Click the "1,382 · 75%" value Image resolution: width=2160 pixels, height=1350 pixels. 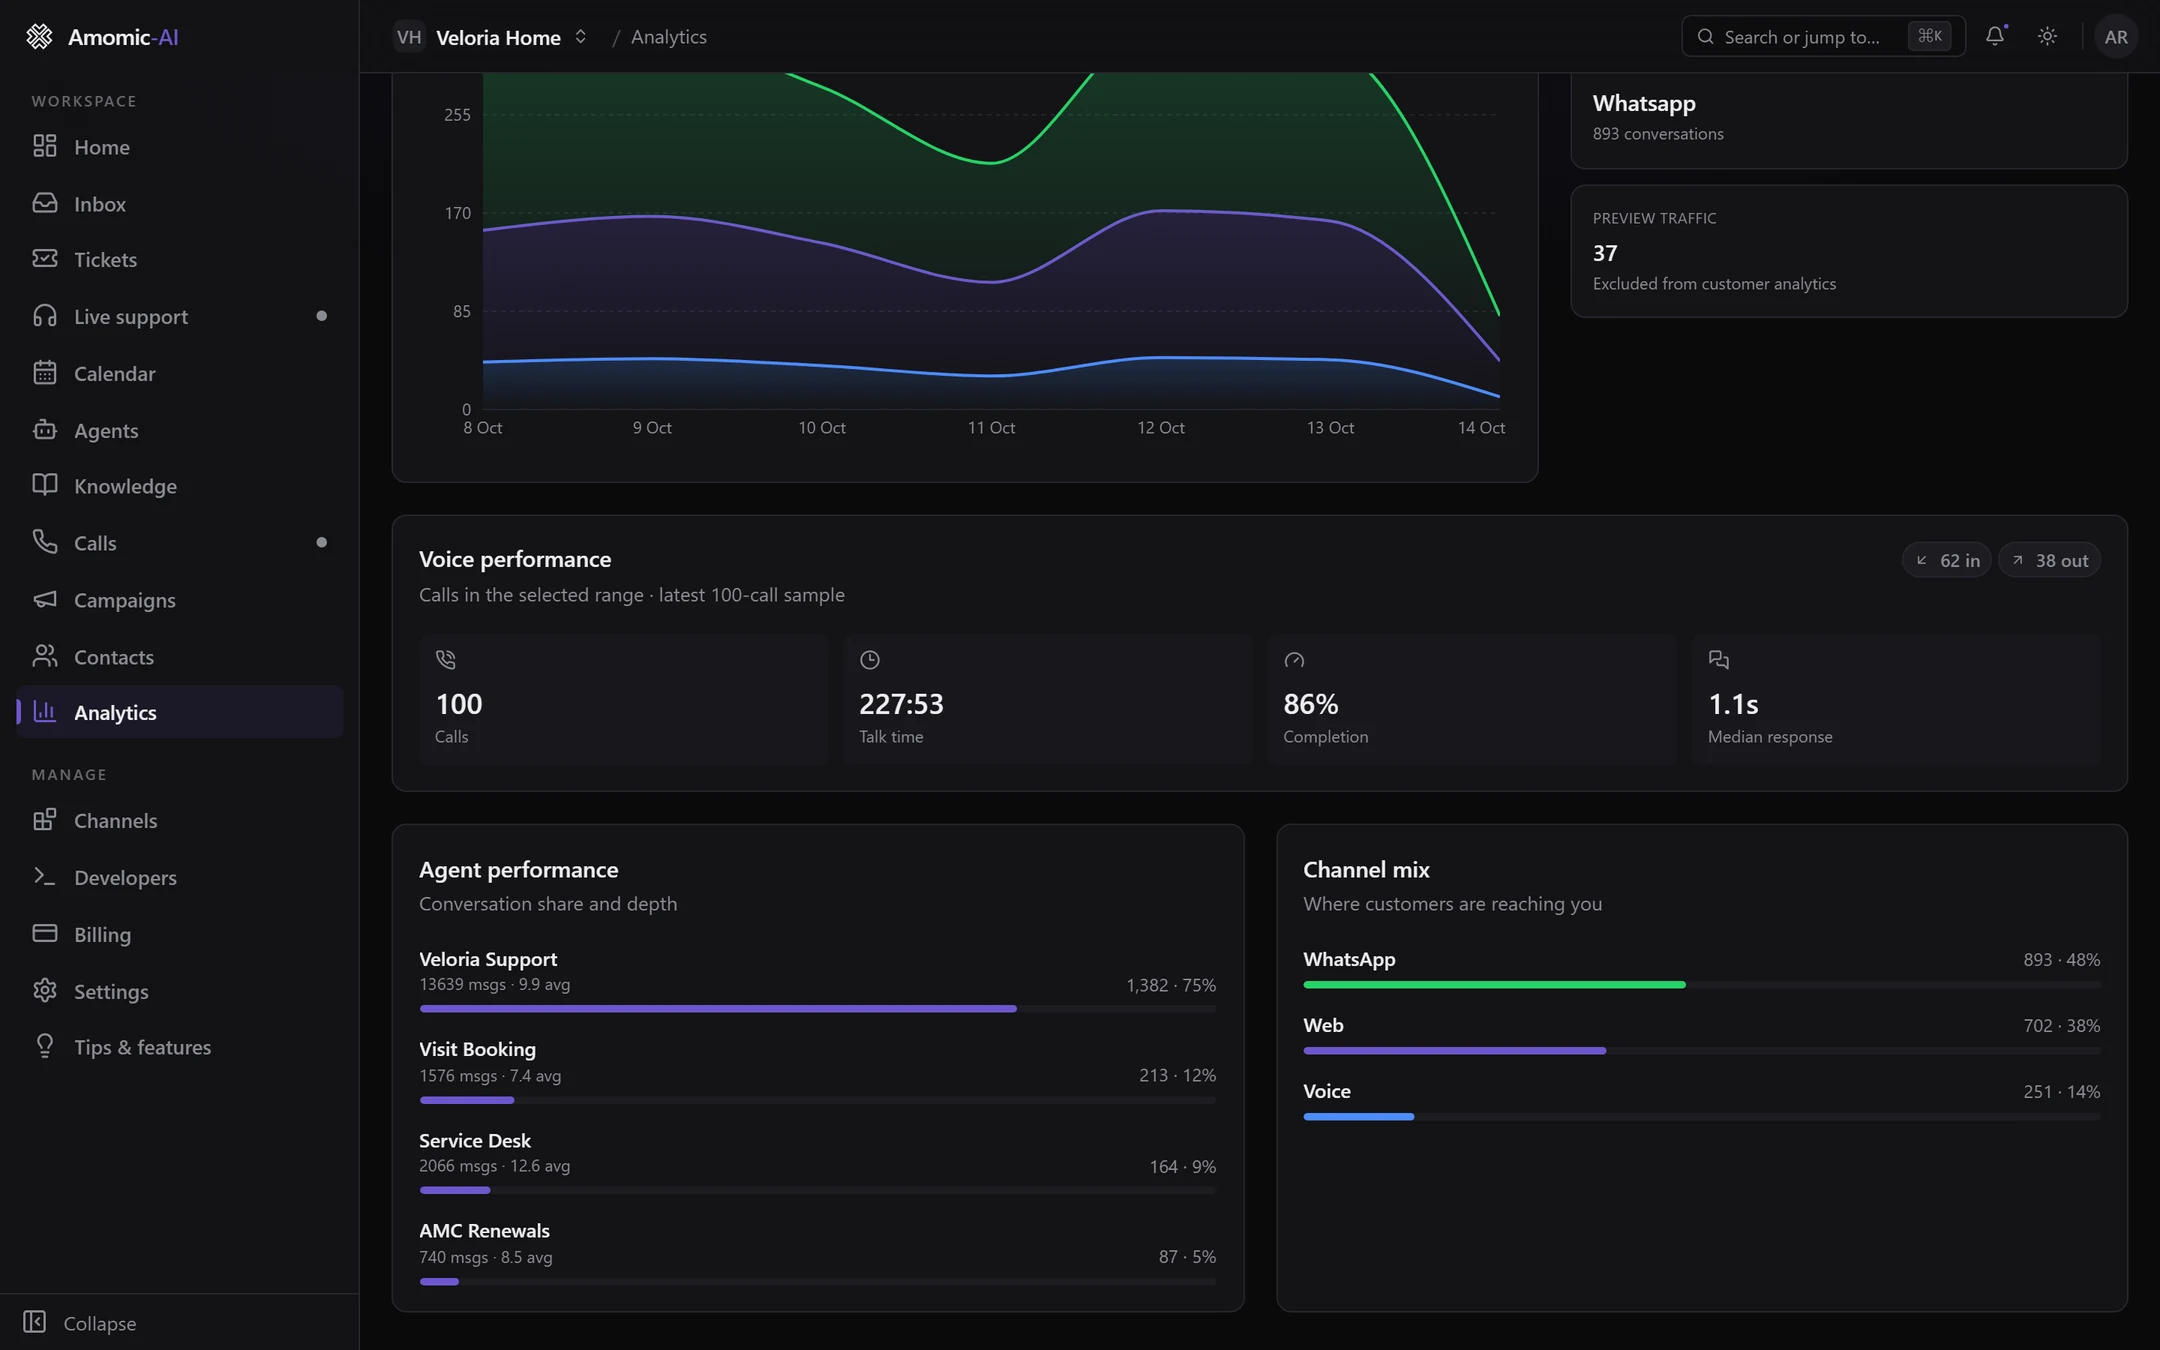click(x=1171, y=985)
